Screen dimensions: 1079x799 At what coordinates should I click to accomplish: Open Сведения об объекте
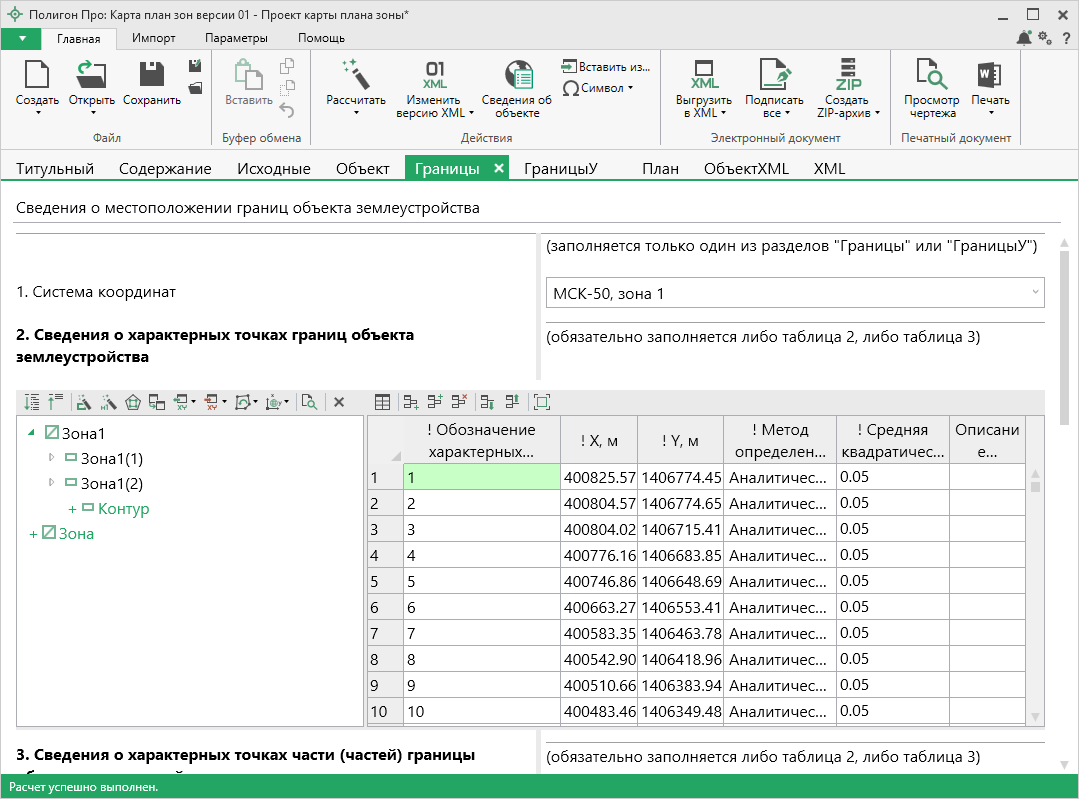pos(516,75)
